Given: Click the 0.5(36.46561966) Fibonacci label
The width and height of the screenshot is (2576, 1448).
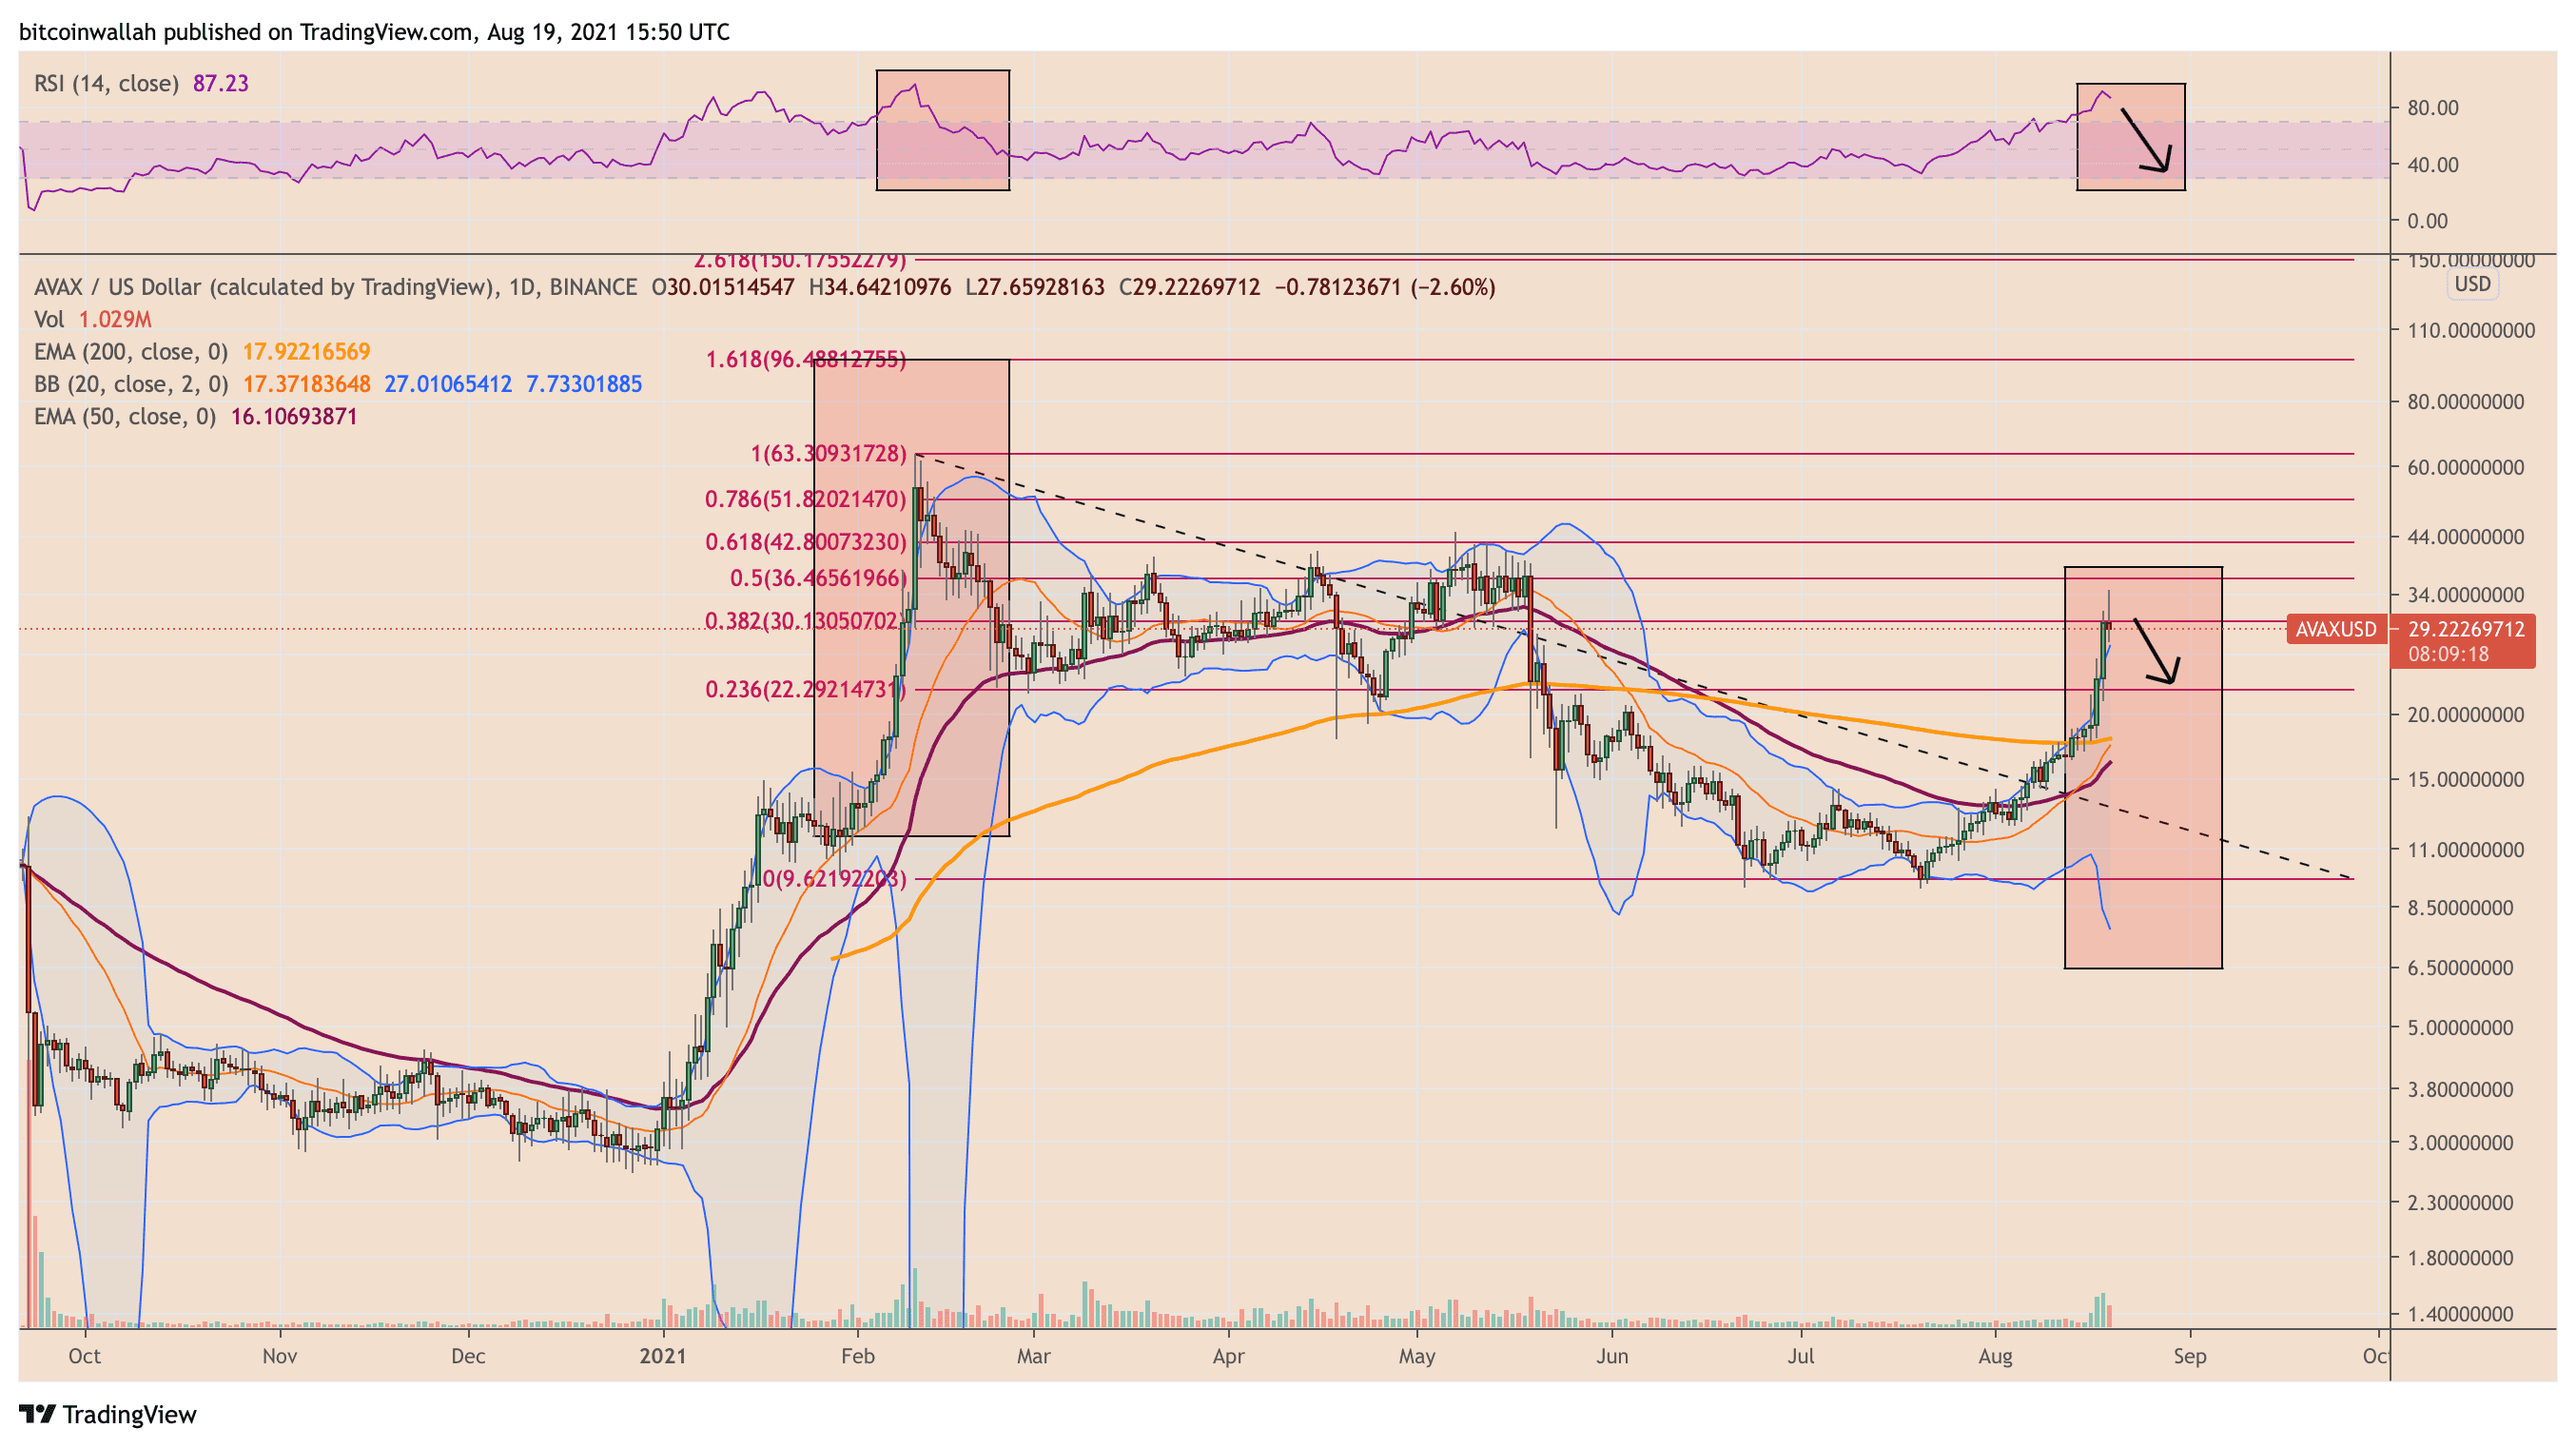Looking at the screenshot, I should [x=818, y=578].
